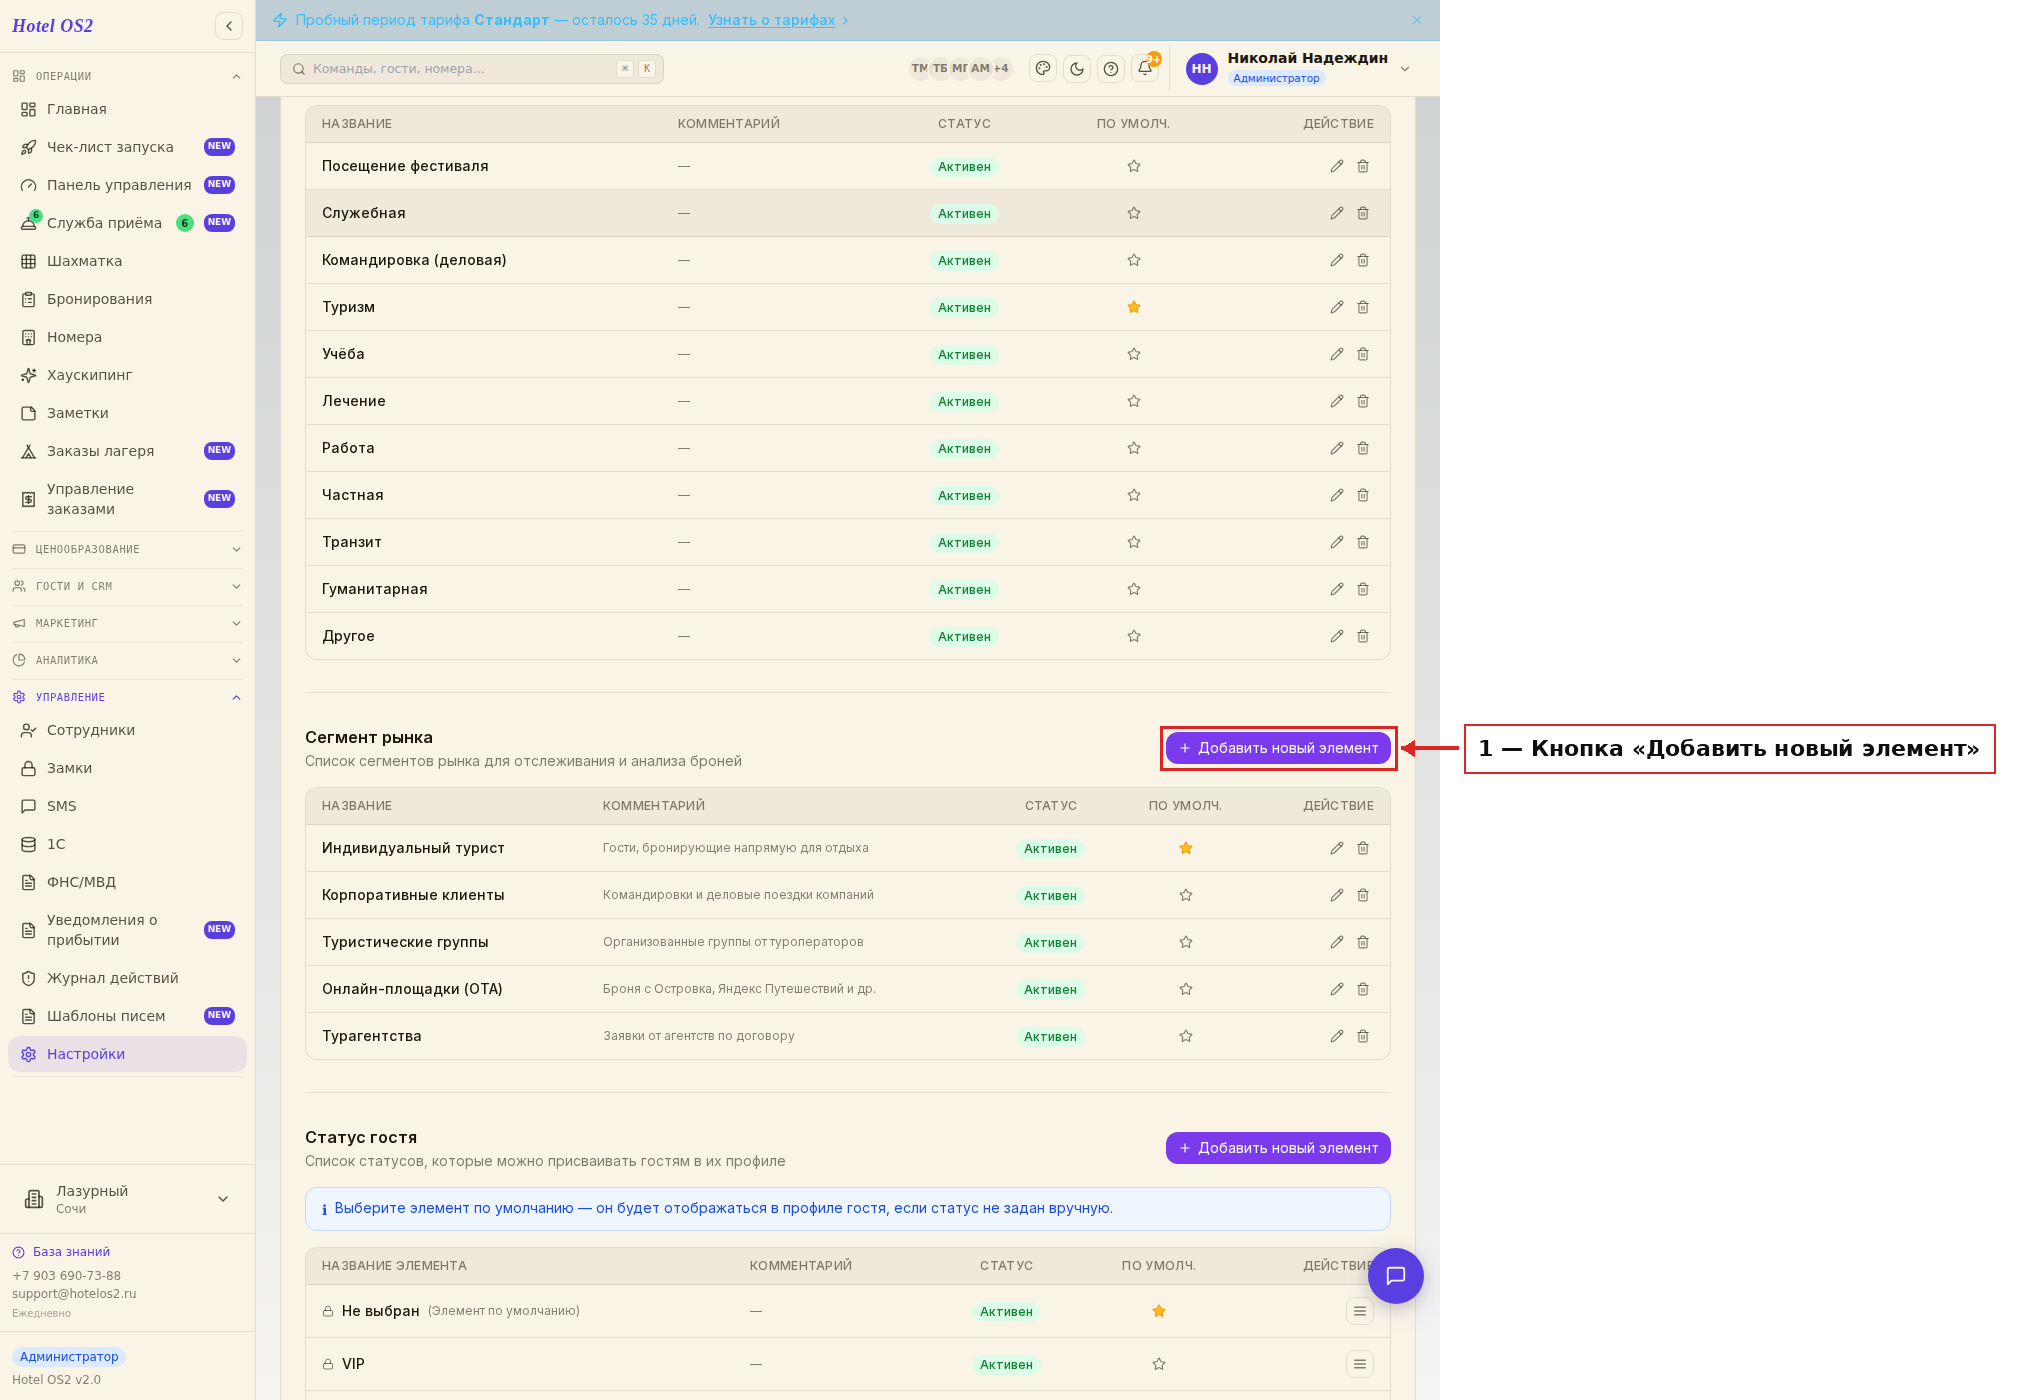
Task: Open the menu for VIP status
Action: [x=1360, y=1364]
